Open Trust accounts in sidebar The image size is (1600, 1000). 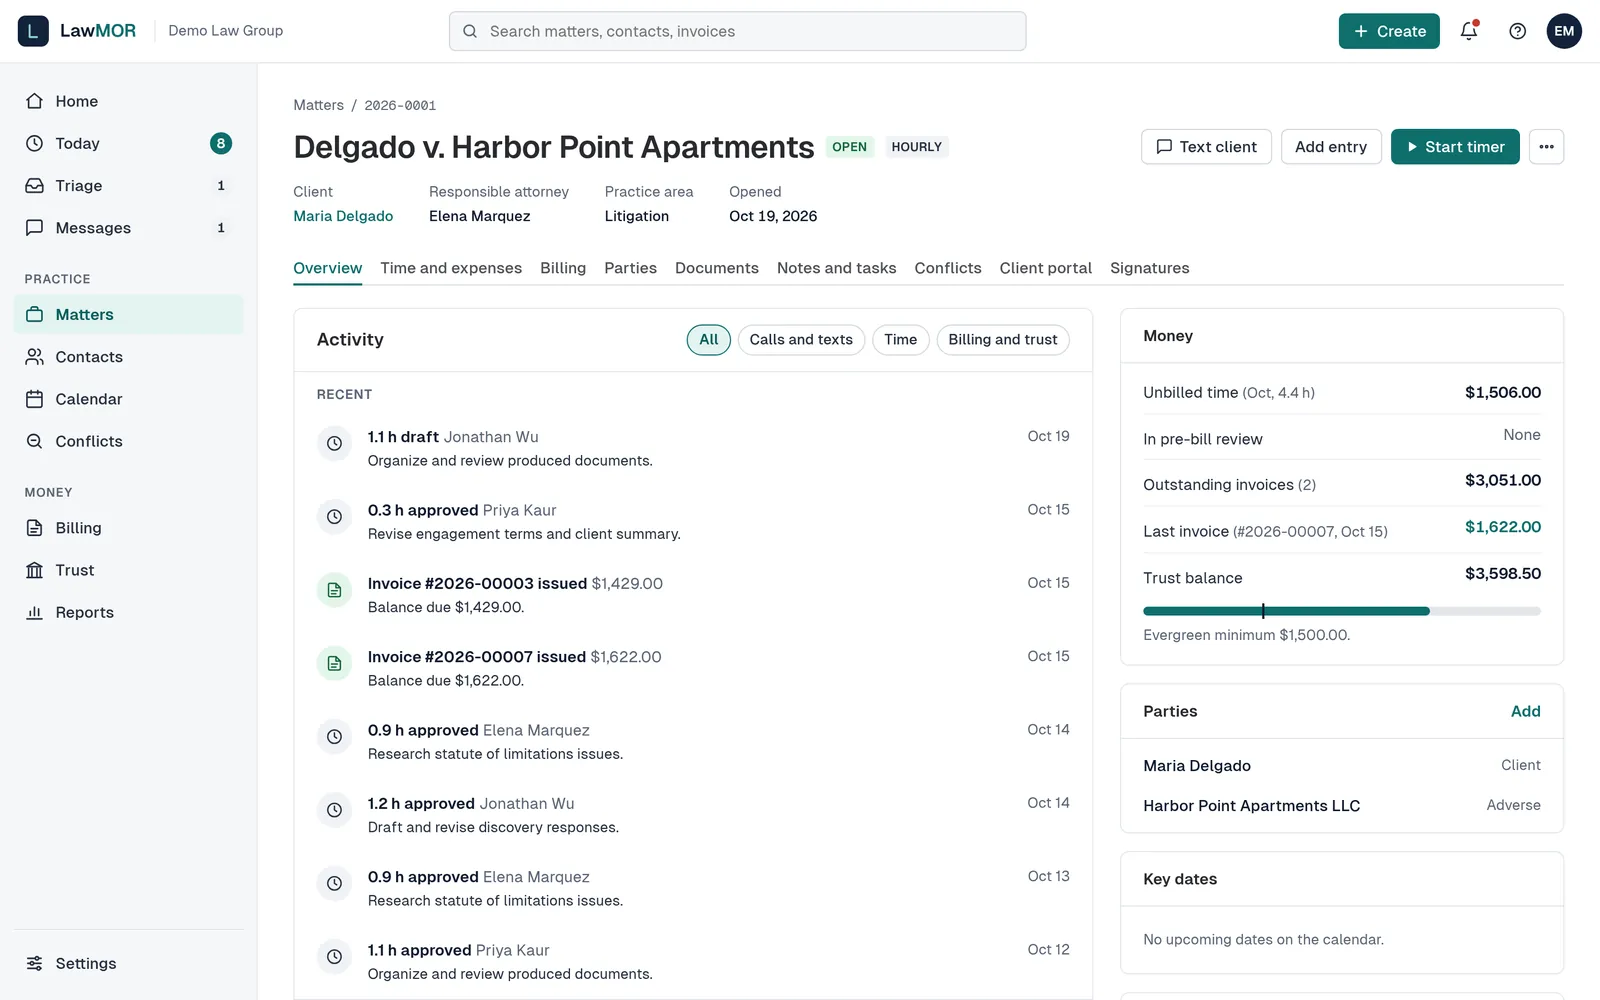(128, 570)
